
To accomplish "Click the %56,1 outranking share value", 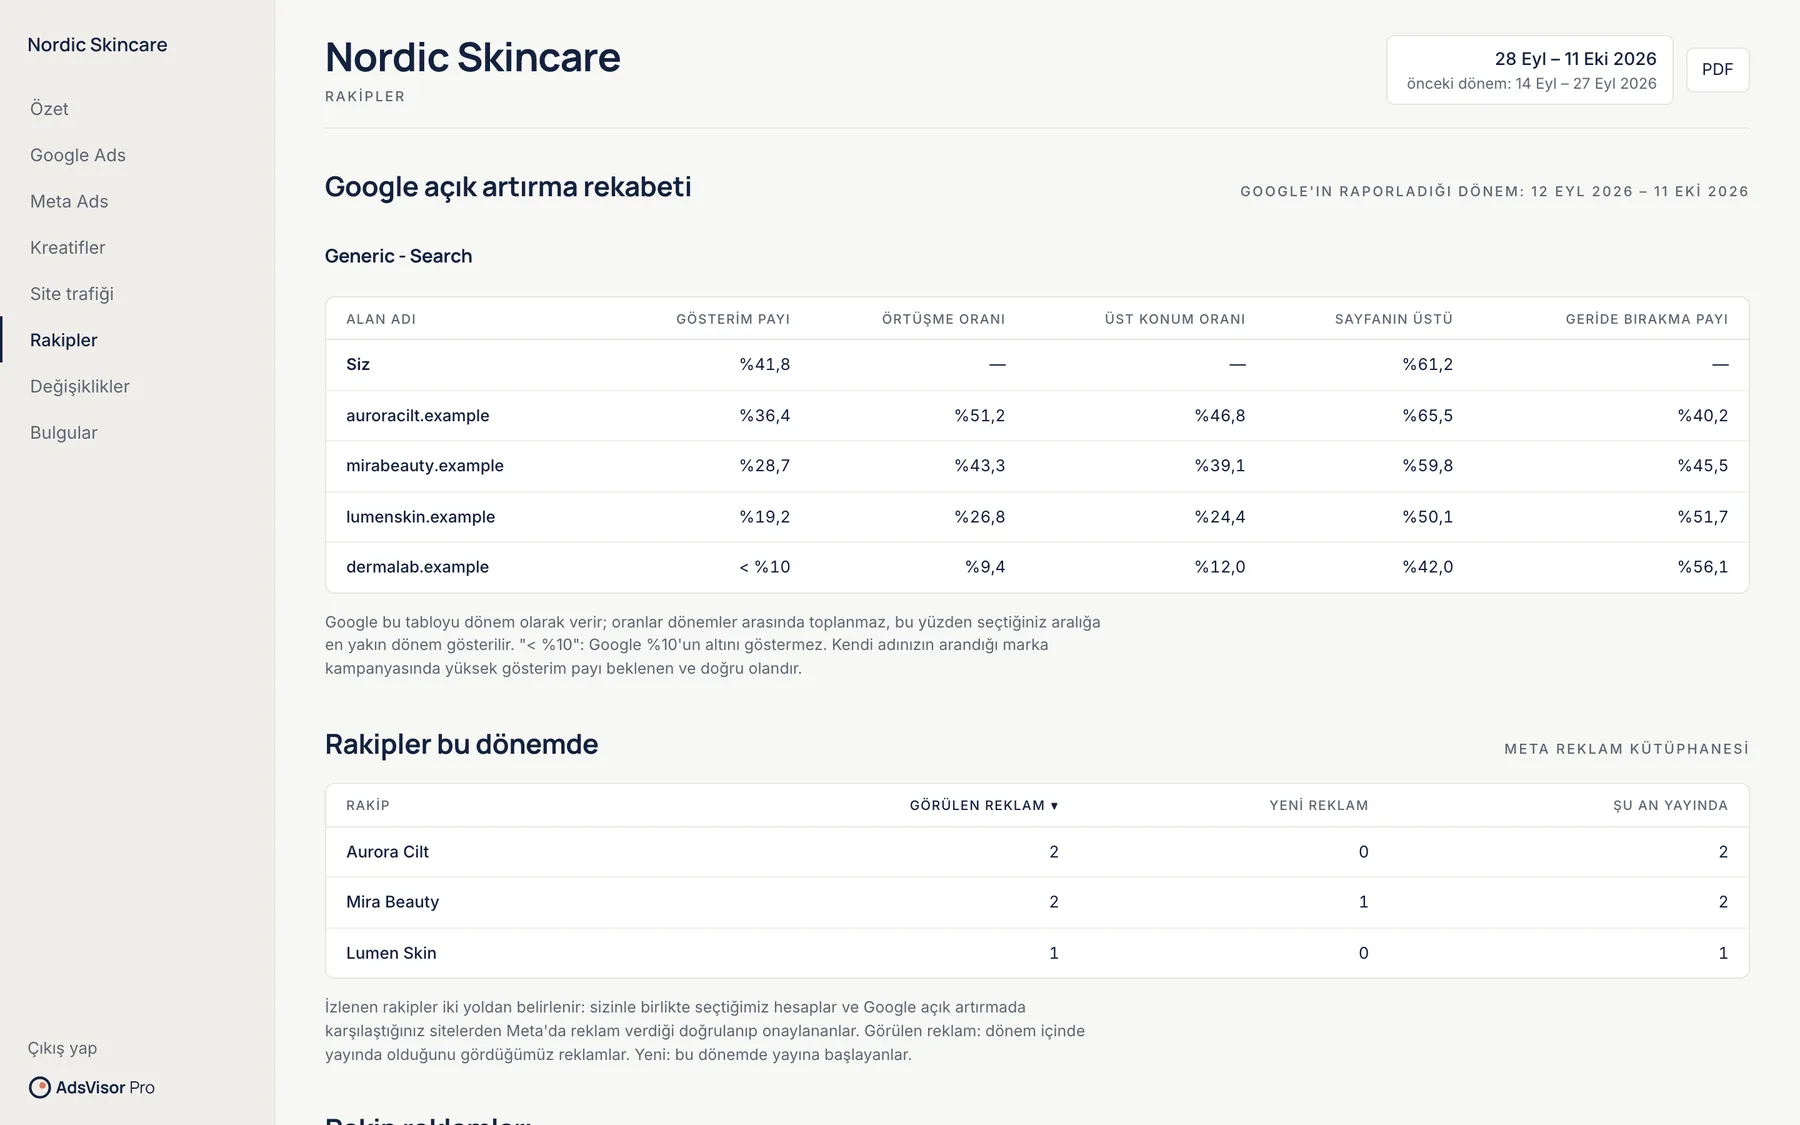I will tap(1703, 567).
